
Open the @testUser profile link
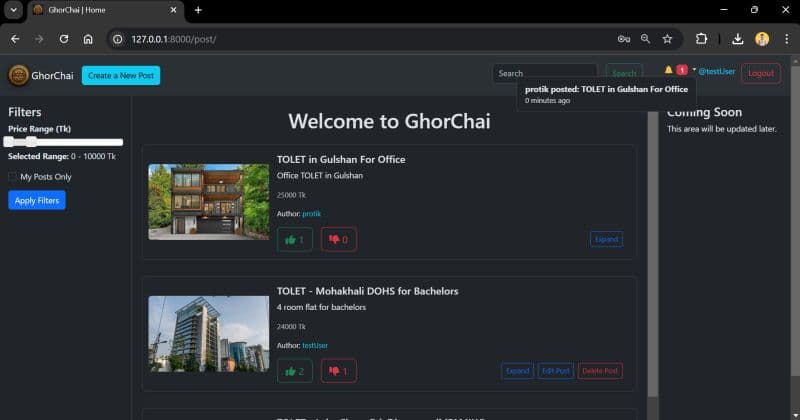tap(717, 71)
